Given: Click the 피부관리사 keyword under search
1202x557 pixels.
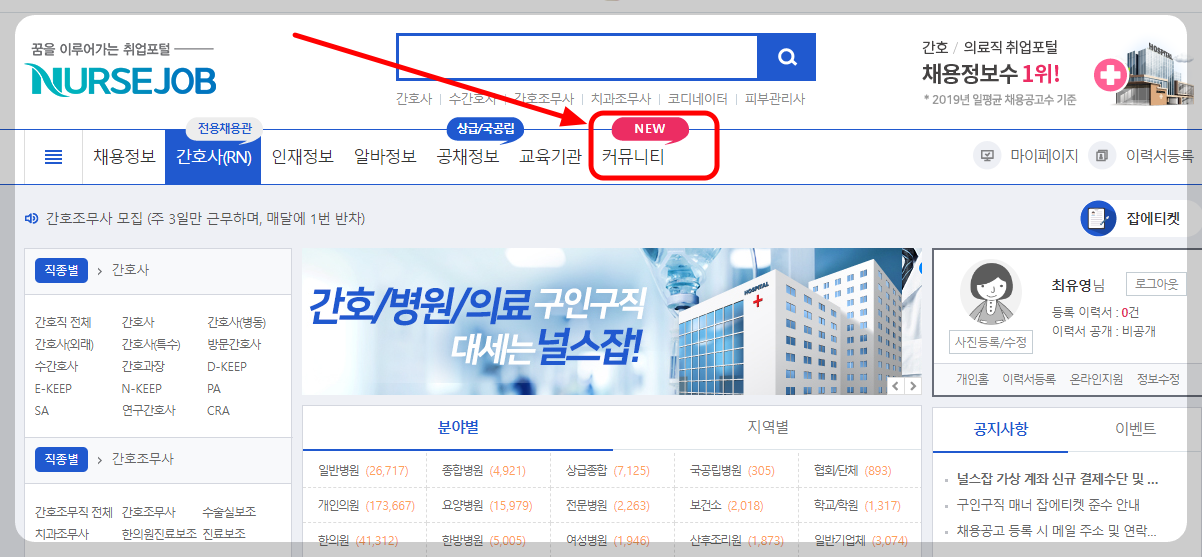Looking at the screenshot, I should [775, 99].
